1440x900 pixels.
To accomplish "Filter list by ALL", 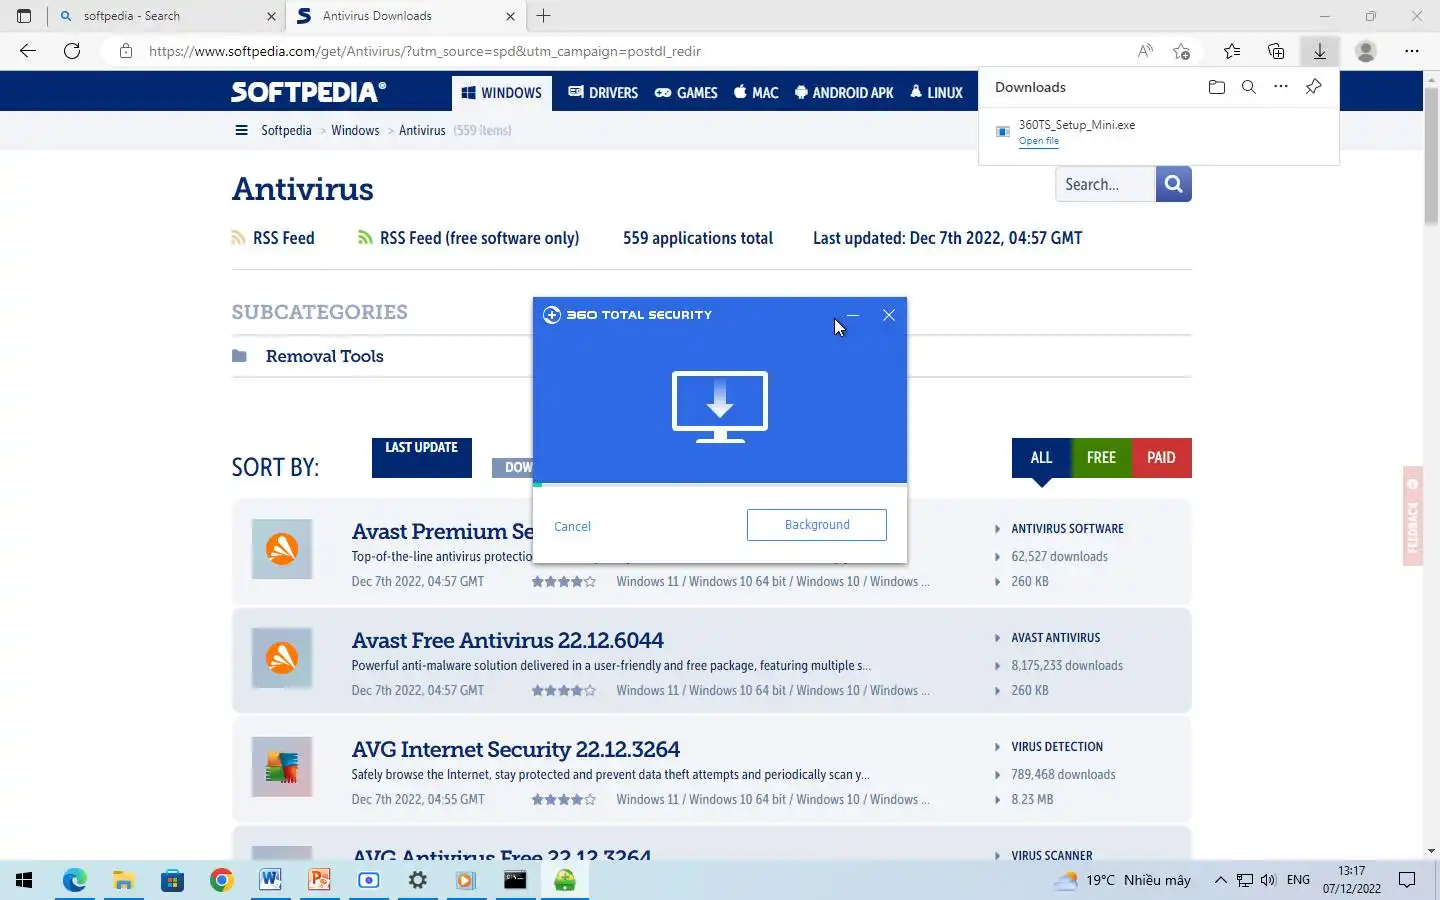I will click(x=1041, y=458).
